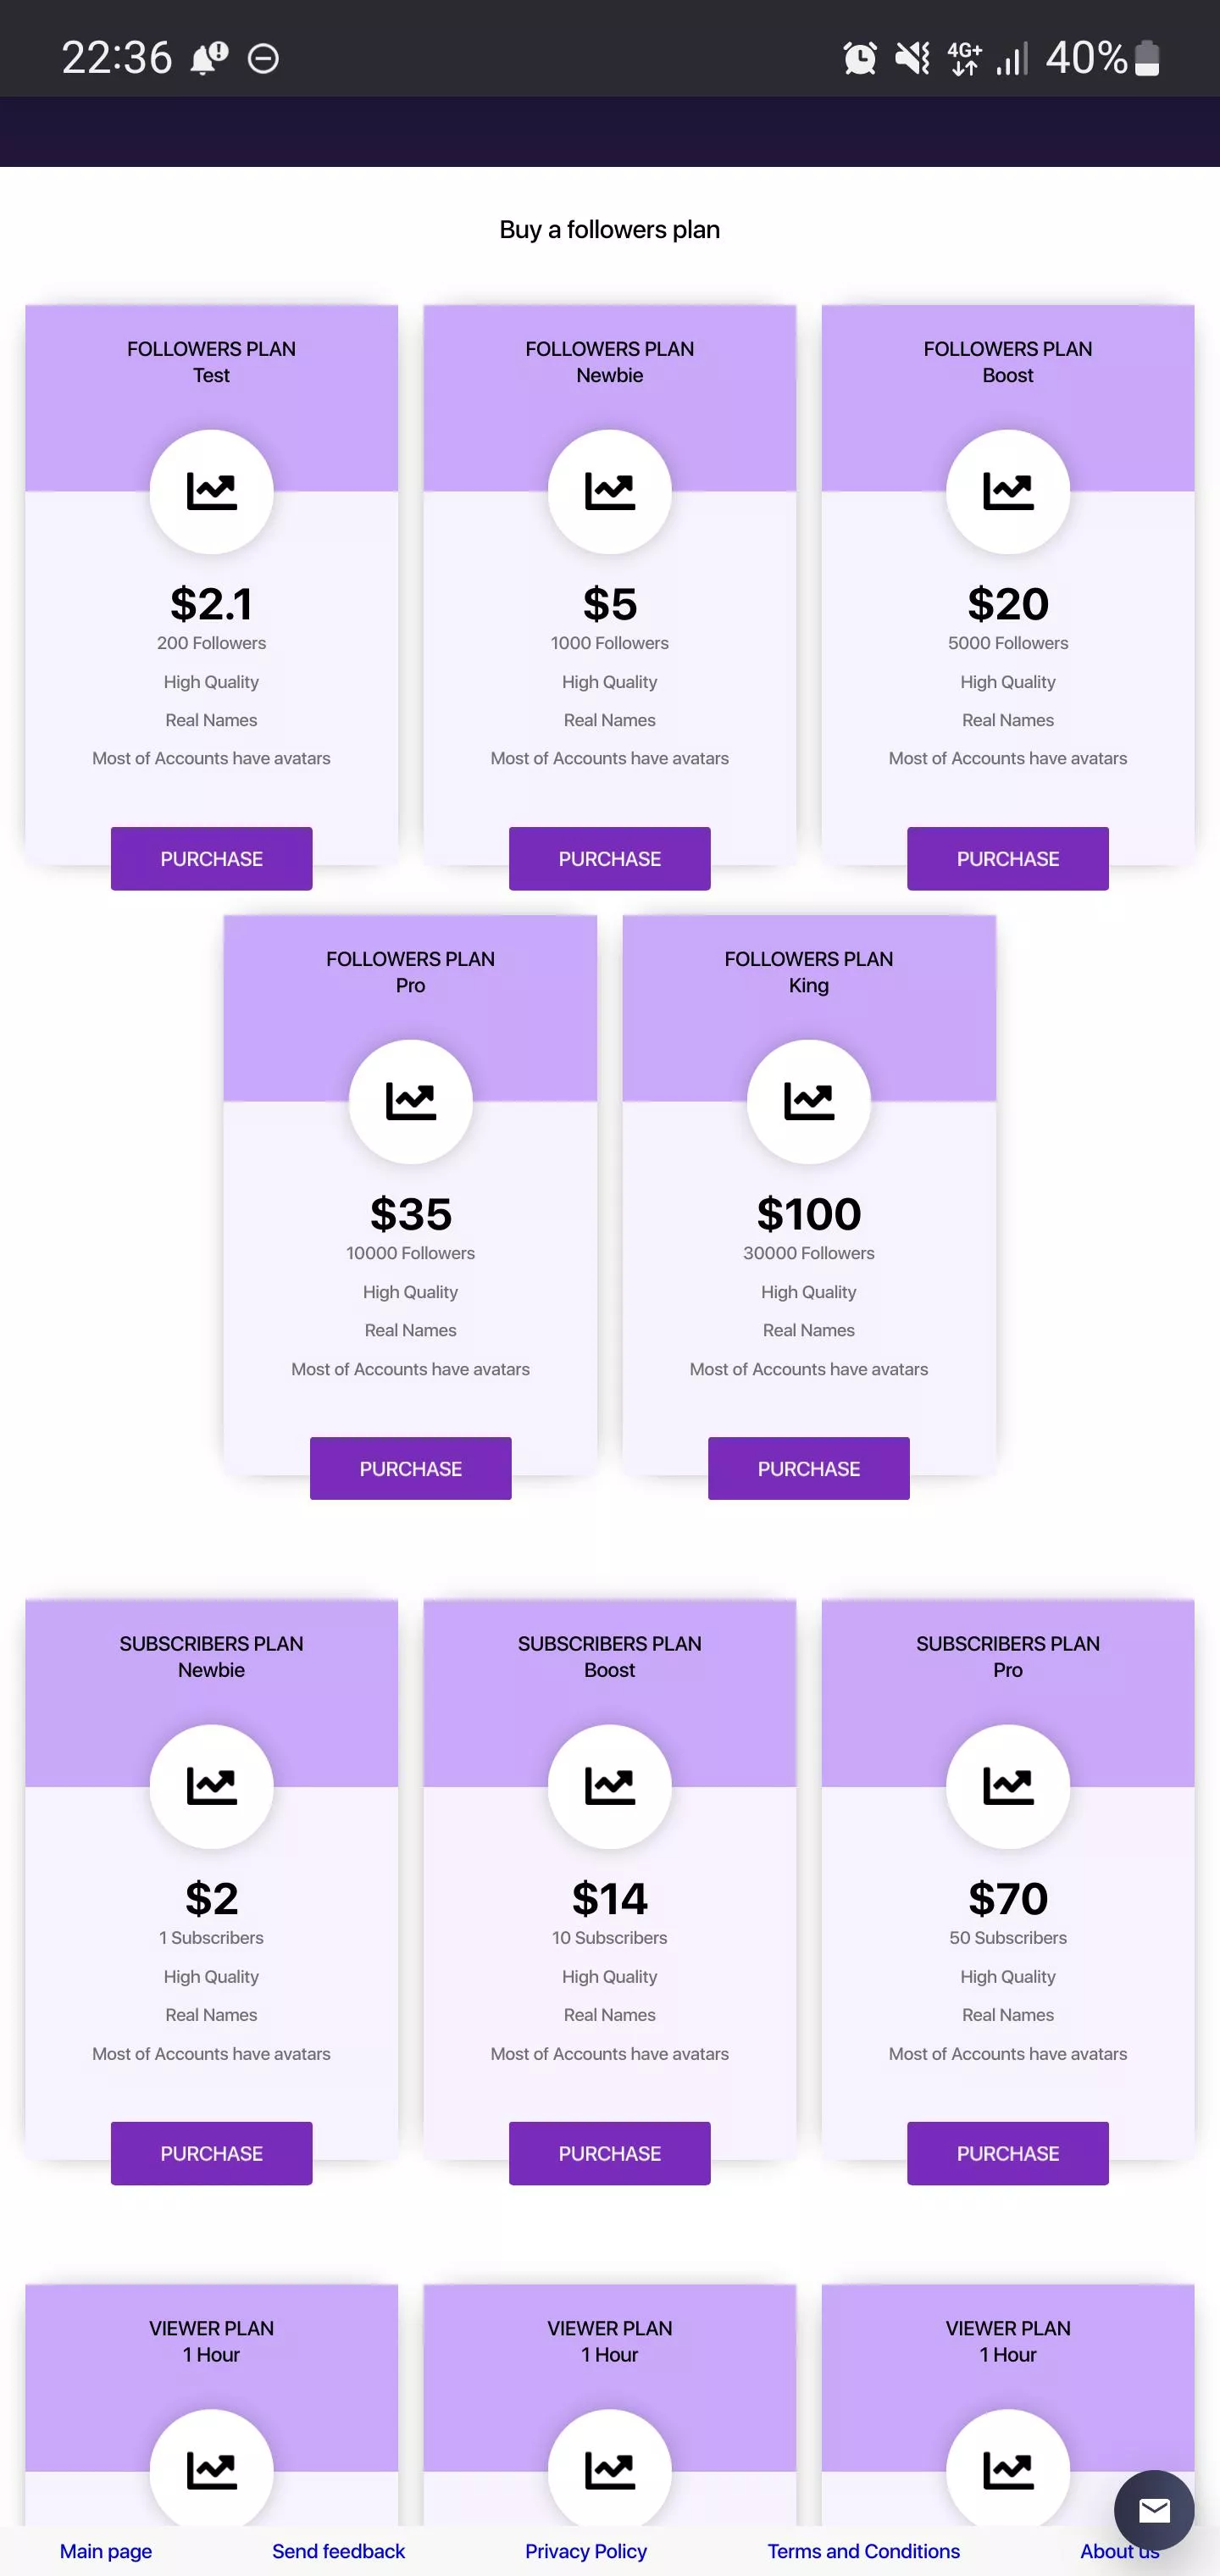Open the Send feedback link
Viewport: 1220px width, 2576px height.
pos(338,2551)
